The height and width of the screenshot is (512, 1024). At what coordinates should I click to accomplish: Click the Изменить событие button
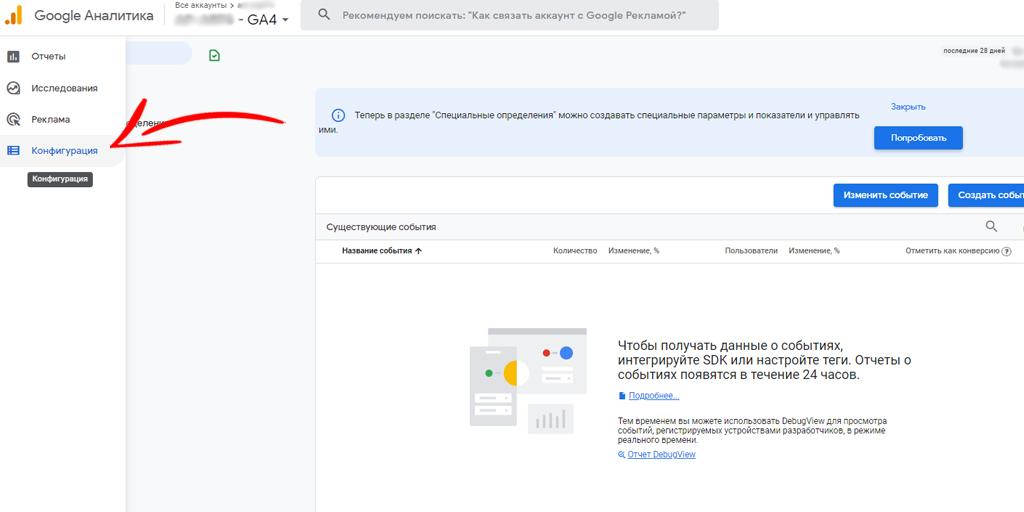pyautogui.click(x=885, y=195)
